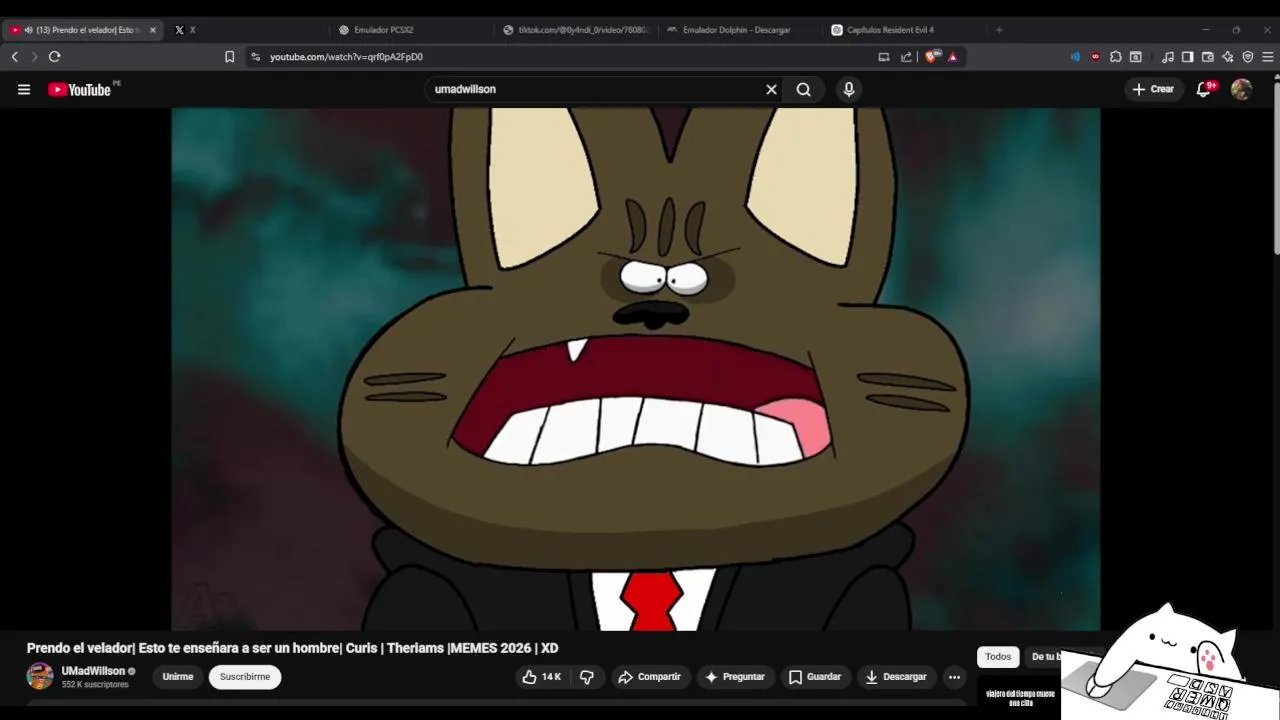Download the video with Descargar
1280x720 pixels.
896,677
